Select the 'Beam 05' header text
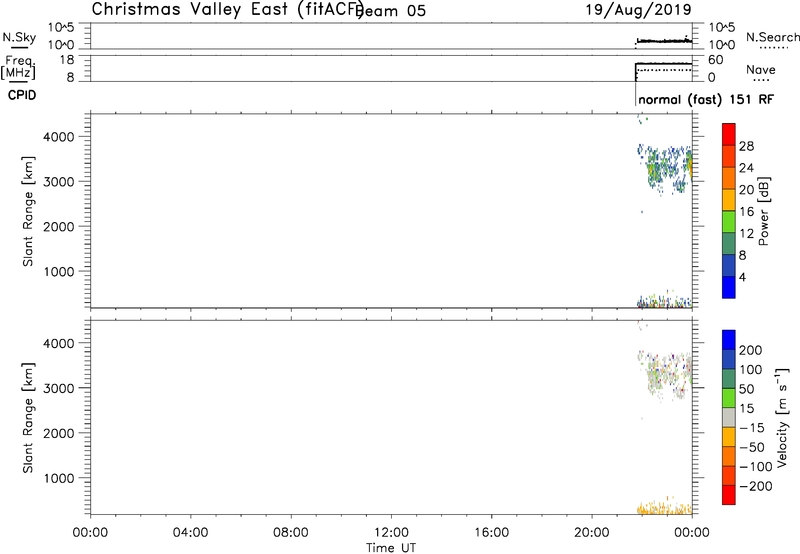The height and width of the screenshot is (554, 800). [391, 10]
